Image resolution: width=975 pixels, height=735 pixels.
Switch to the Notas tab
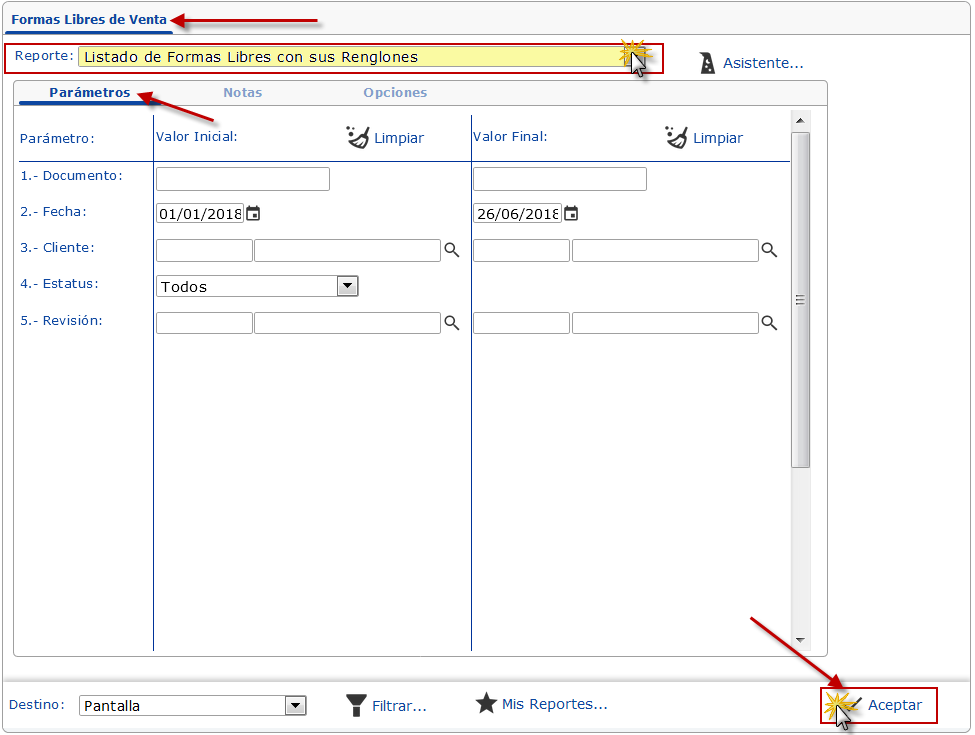point(243,93)
